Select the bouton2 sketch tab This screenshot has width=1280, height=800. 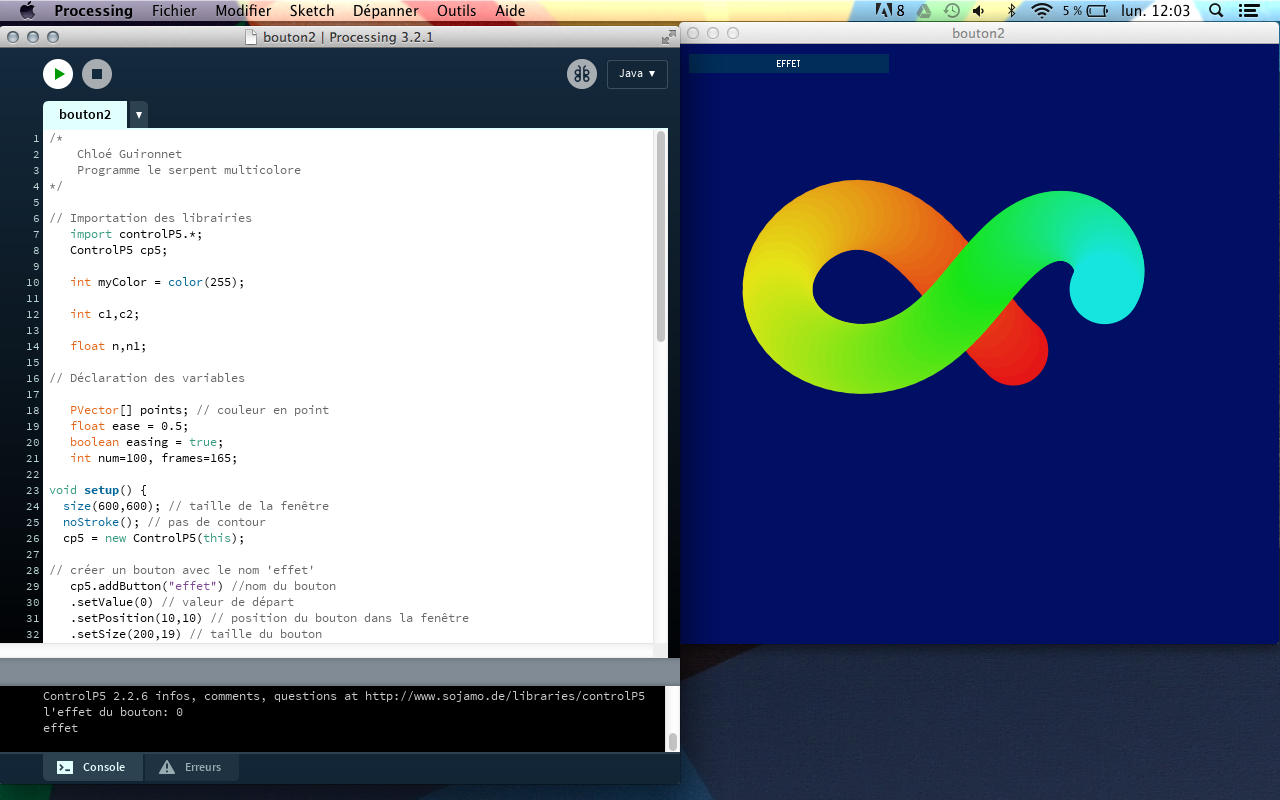click(85, 114)
